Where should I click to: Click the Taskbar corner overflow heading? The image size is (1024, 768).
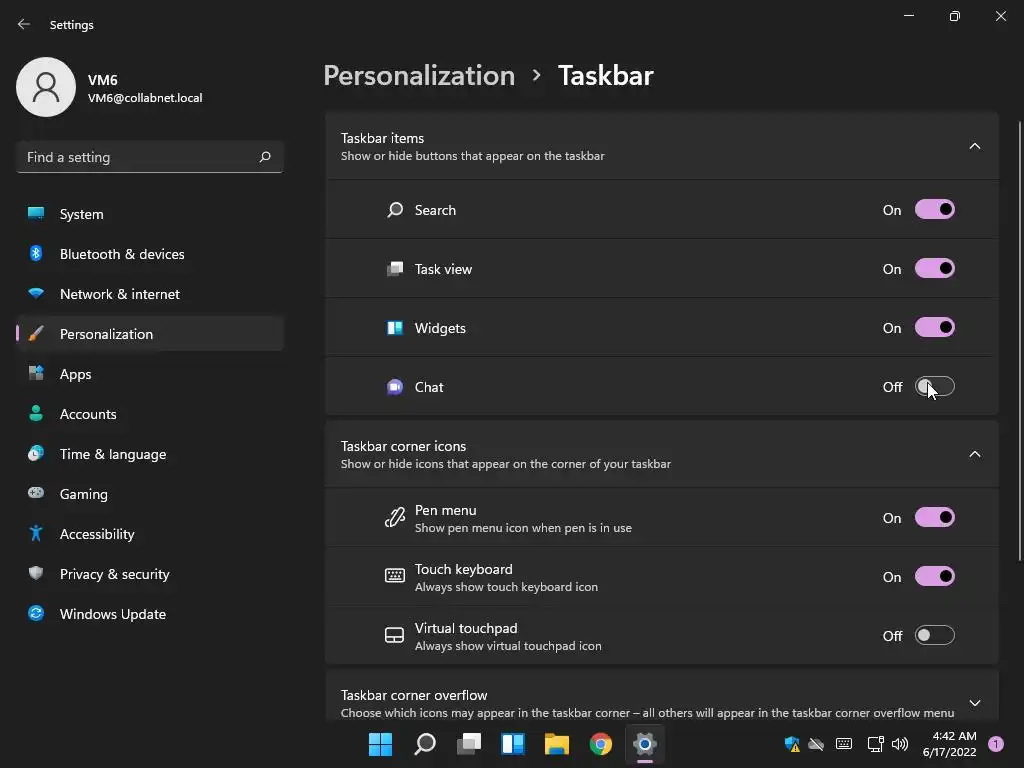point(414,696)
